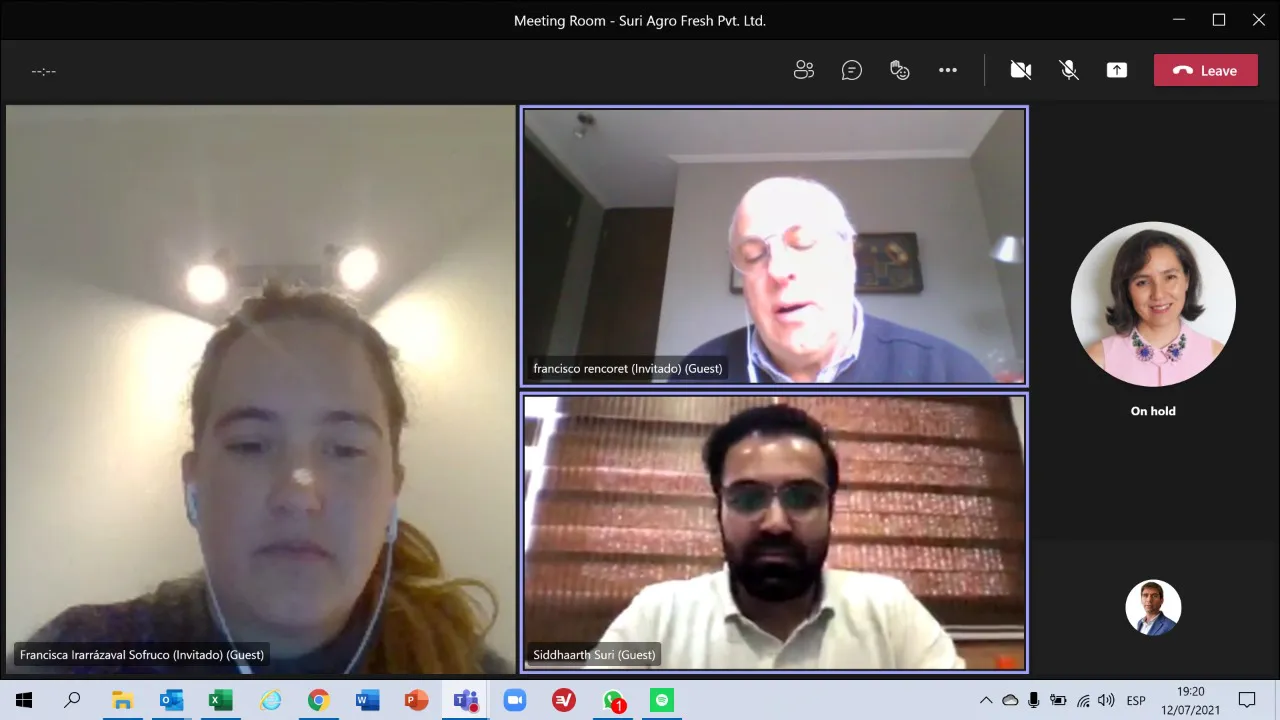
Task: Turn on the camera
Action: (1021, 70)
